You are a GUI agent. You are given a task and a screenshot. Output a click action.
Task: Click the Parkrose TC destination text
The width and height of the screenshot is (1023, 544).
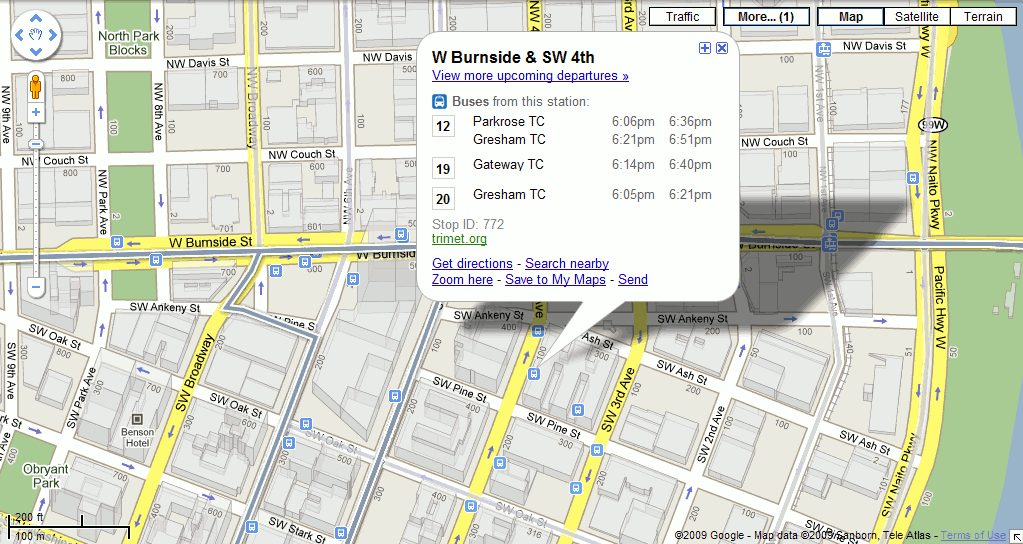click(509, 122)
